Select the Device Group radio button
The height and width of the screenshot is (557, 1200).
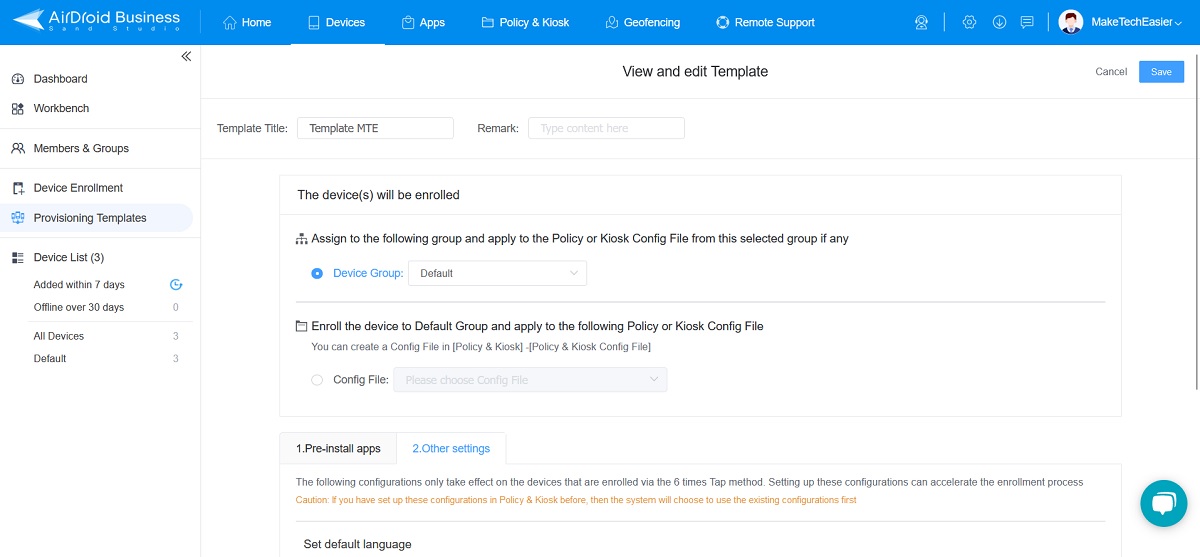[317, 273]
